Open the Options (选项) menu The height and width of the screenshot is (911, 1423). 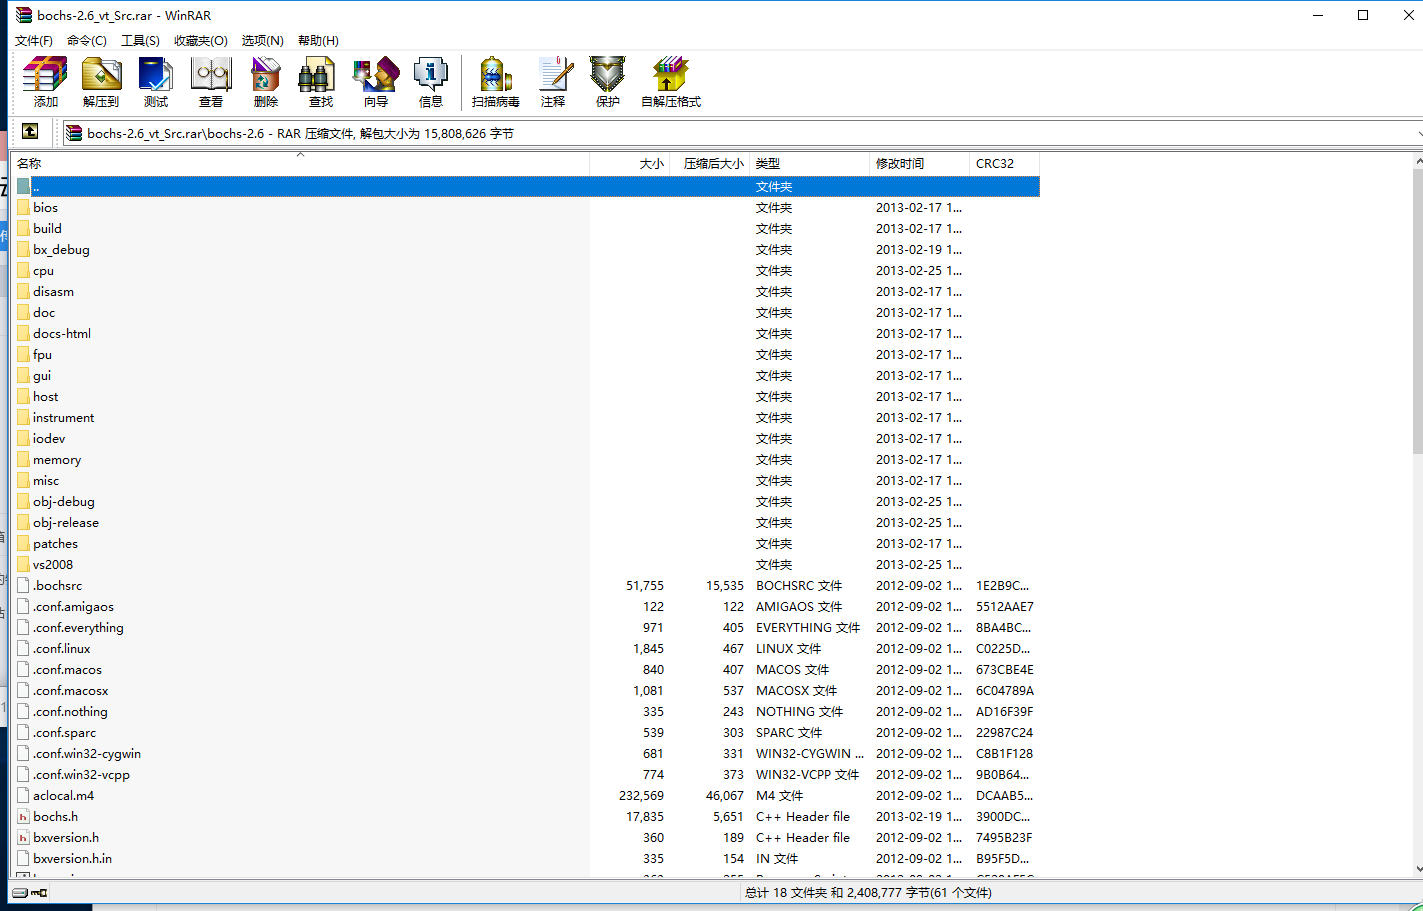coord(263,41)
